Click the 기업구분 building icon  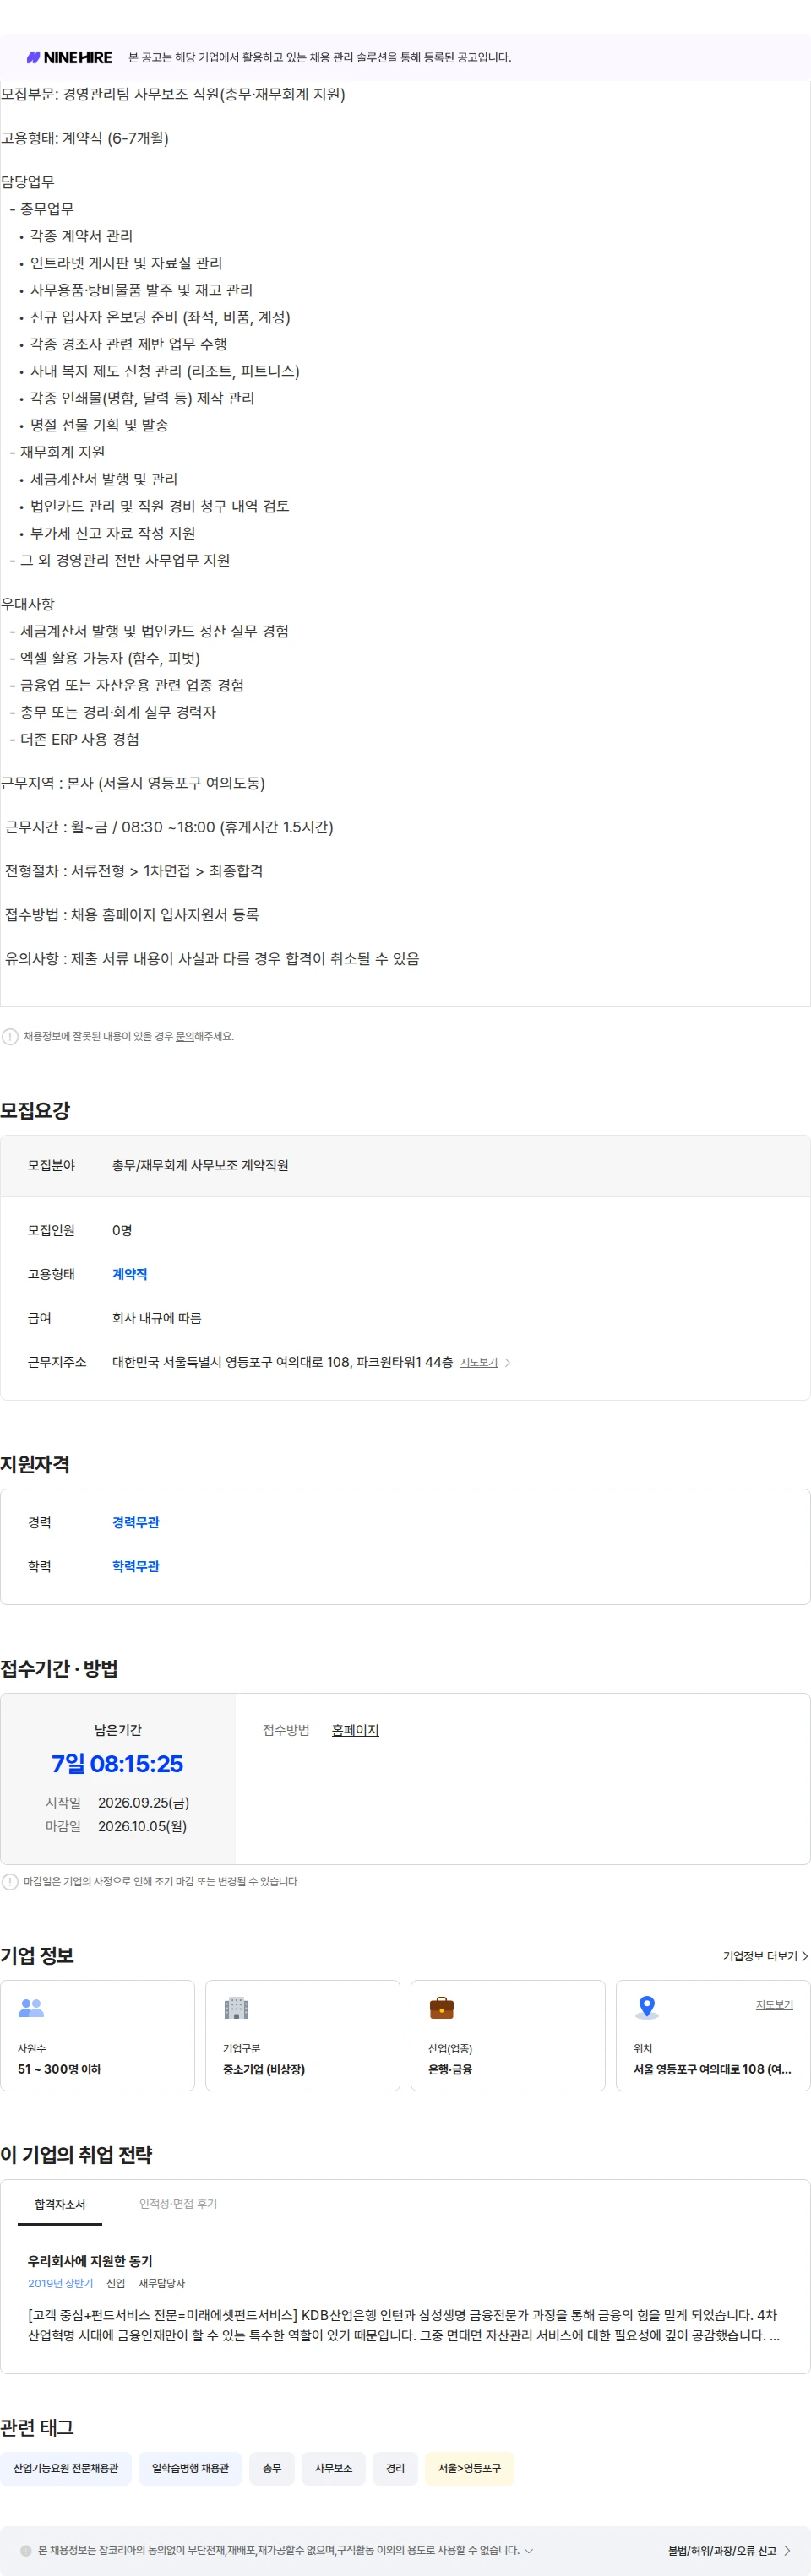(x=236, y=2007)
